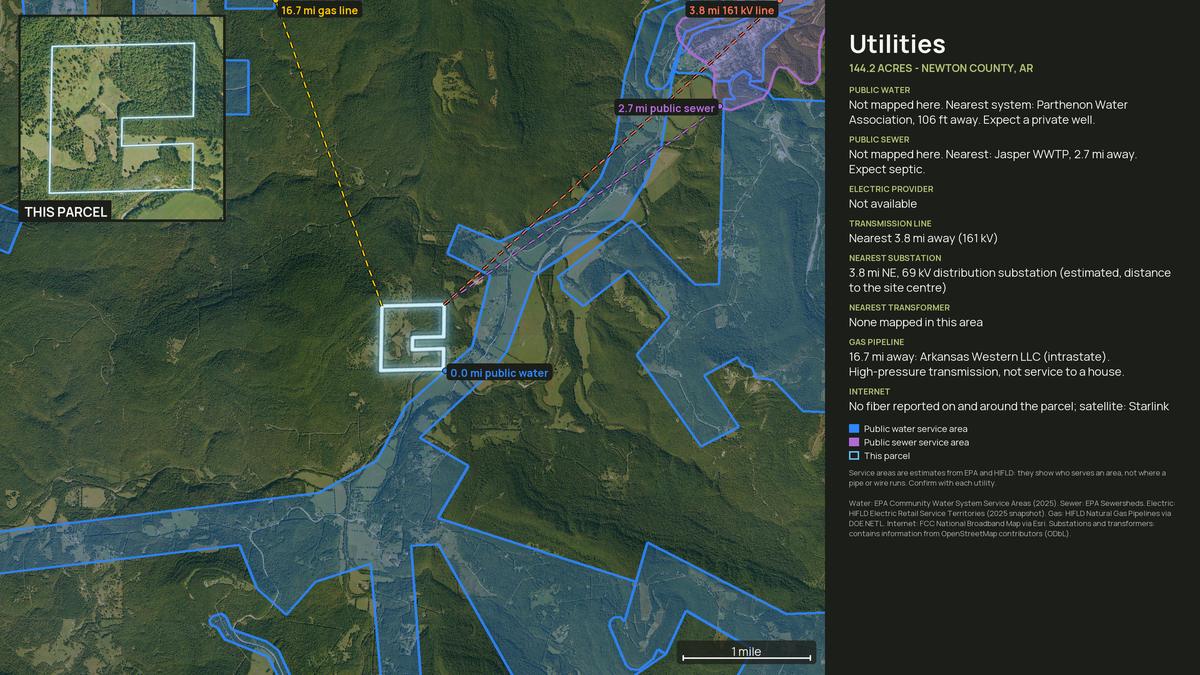The image size is (1200, 675).
Task: Open the This Parcel inset thumbnail
Action: (x=122, y=117)
